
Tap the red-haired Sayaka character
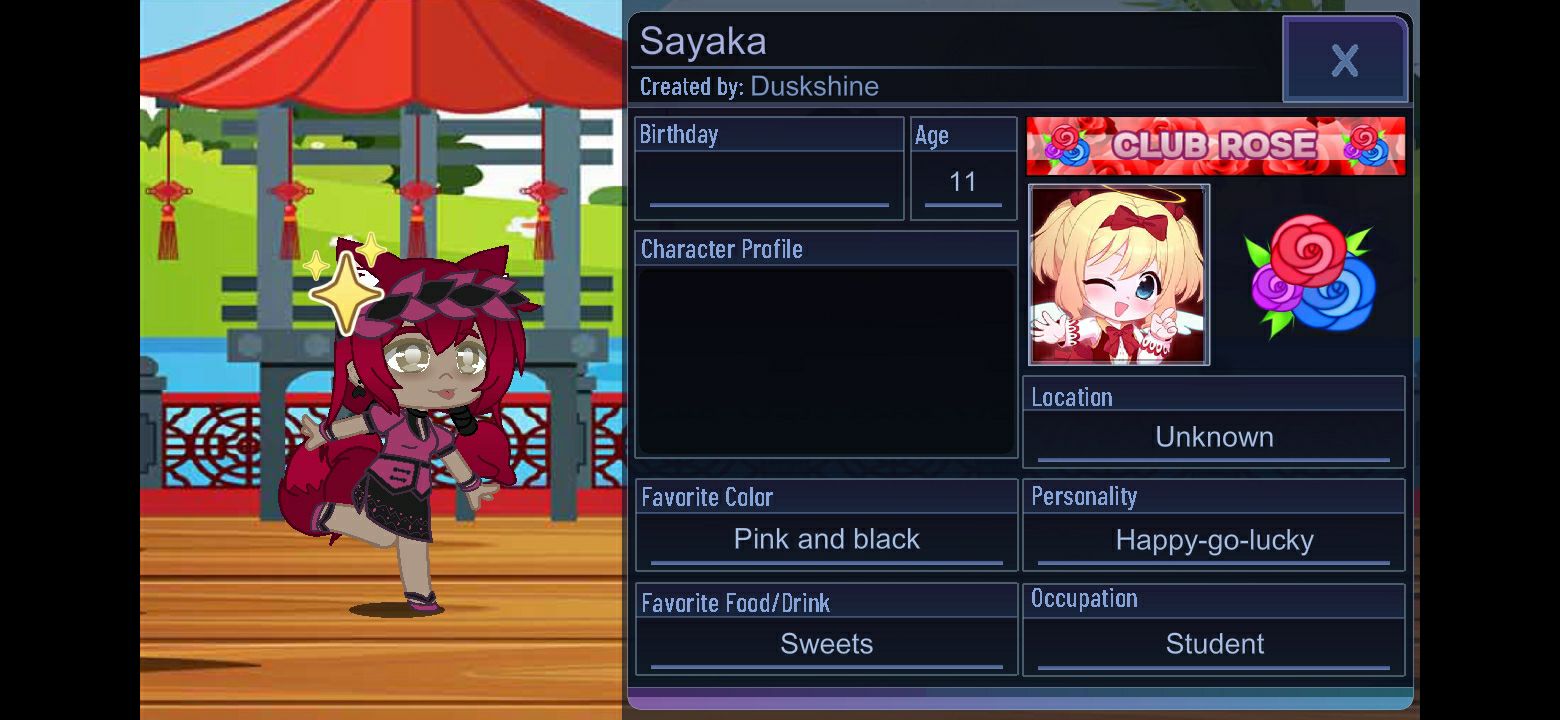click(x=410, y=430)
